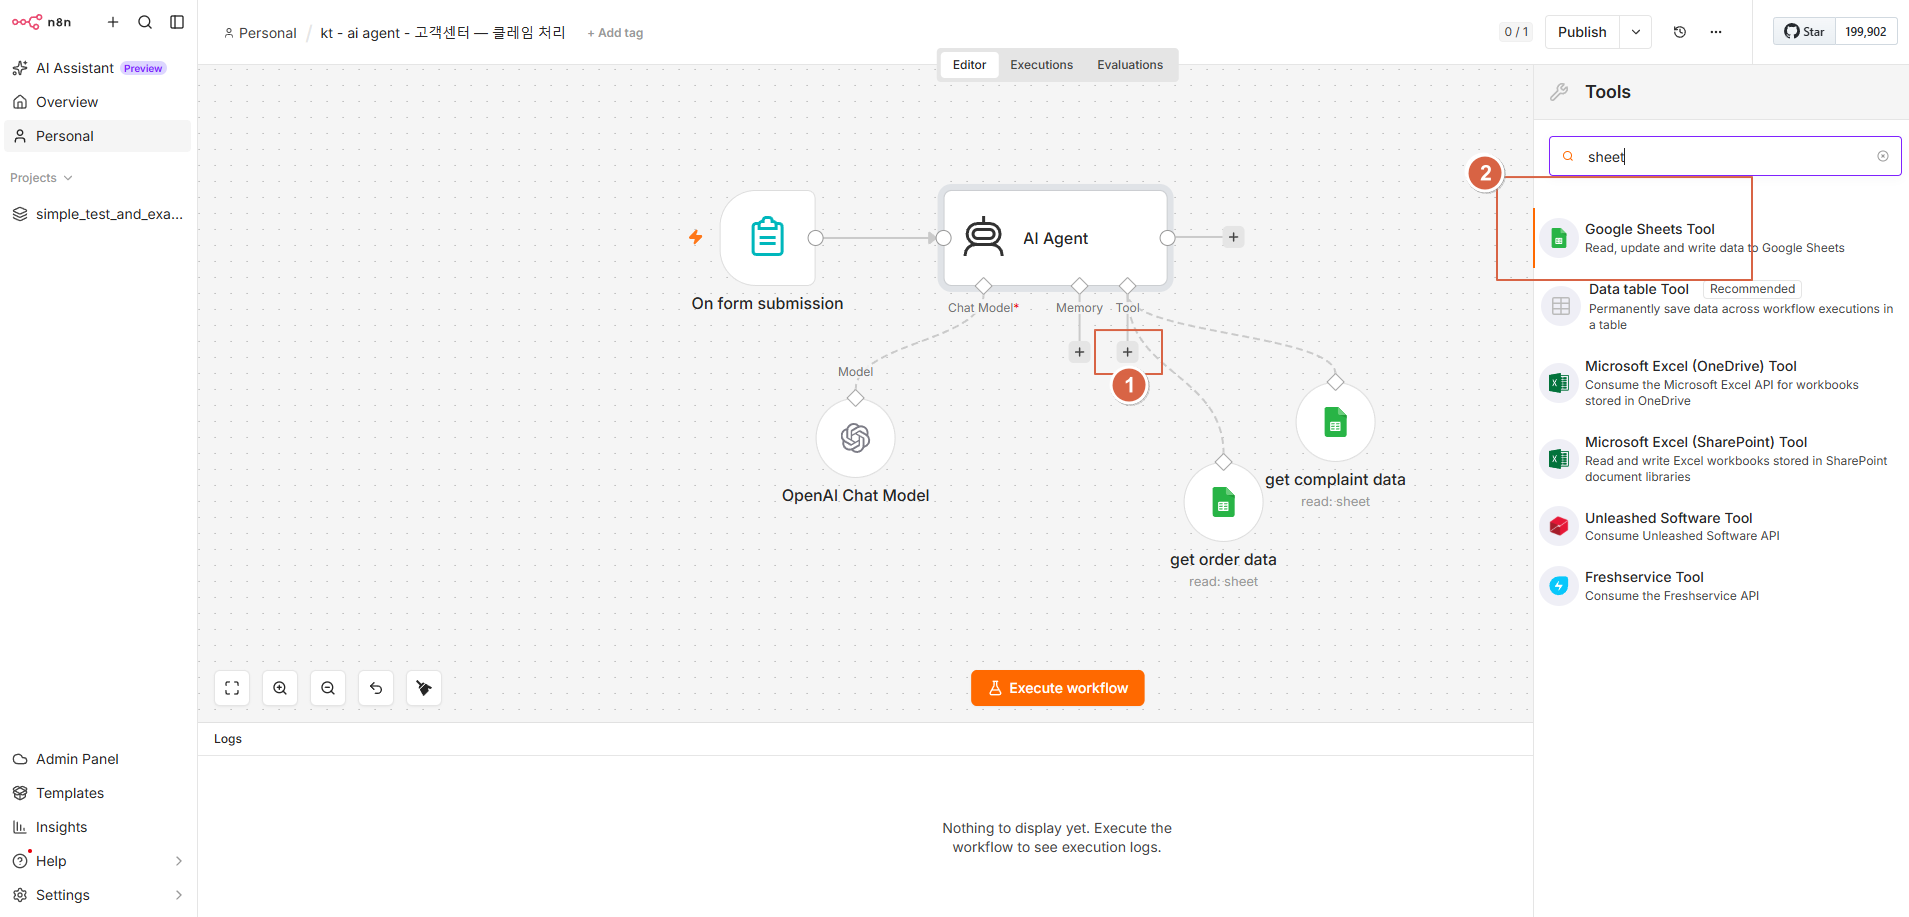The width and height of the screenshot is (1909, 917).
Task: Click in the tools search input field
Action: pyautogui.click(x=1725, y=156)
